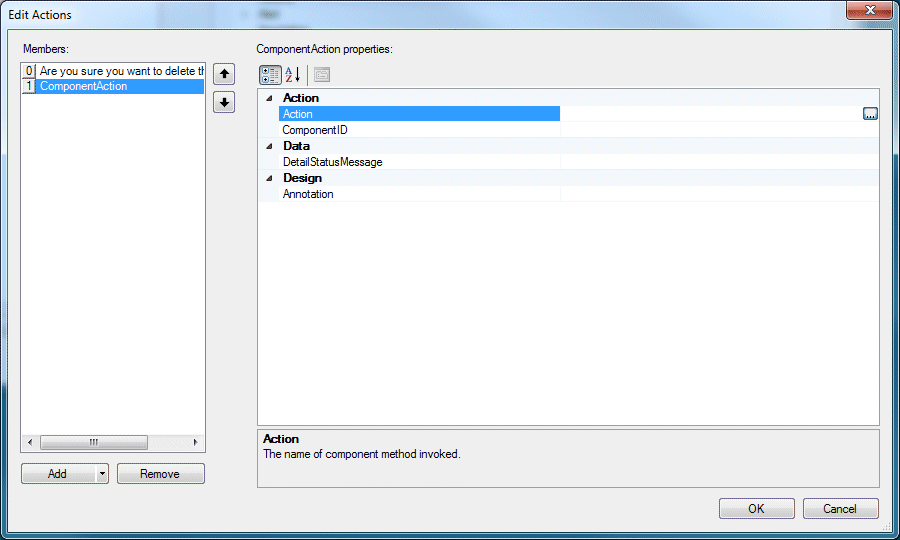The image size is (900, 540).
Task: Click the Add button
Action: pyautogui.click(x=58, y=474)
